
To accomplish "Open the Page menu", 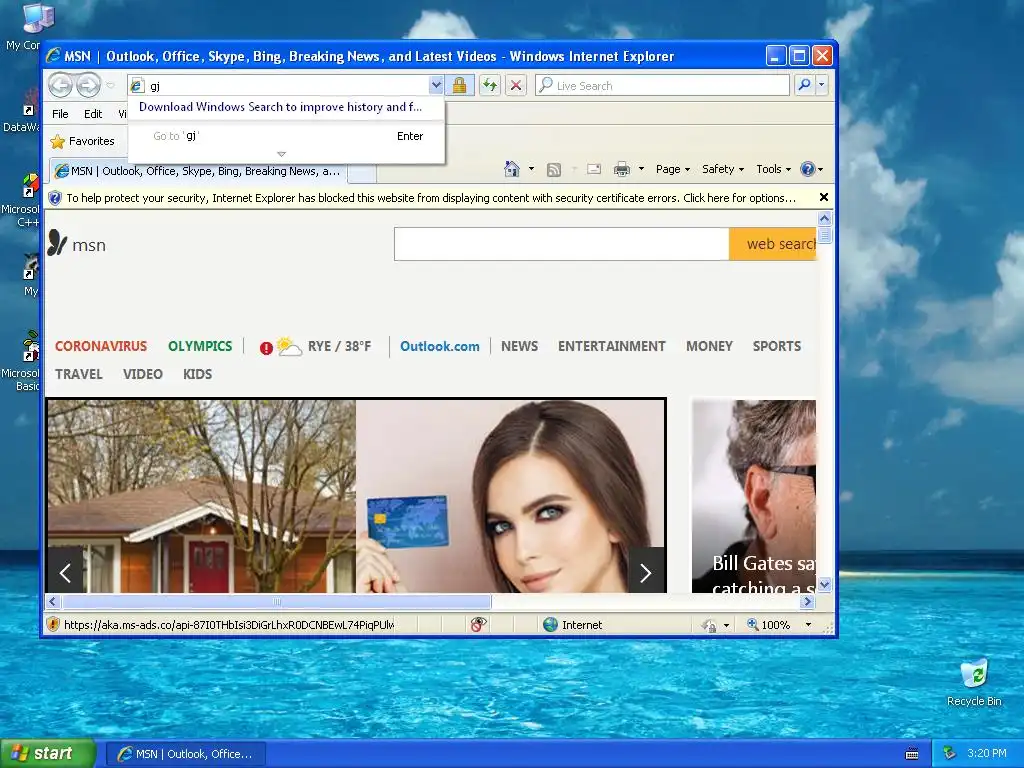I will [673, 169].
